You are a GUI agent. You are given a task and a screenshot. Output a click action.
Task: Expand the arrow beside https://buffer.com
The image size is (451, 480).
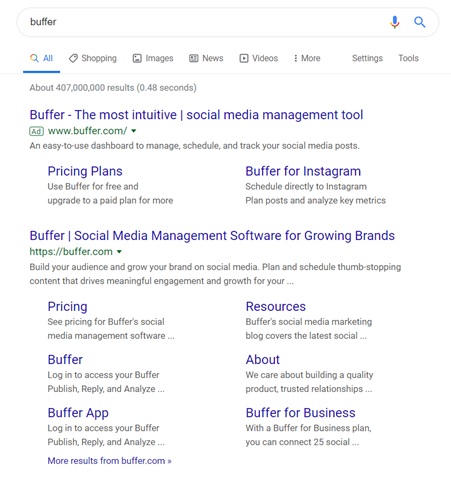[119, 252]
